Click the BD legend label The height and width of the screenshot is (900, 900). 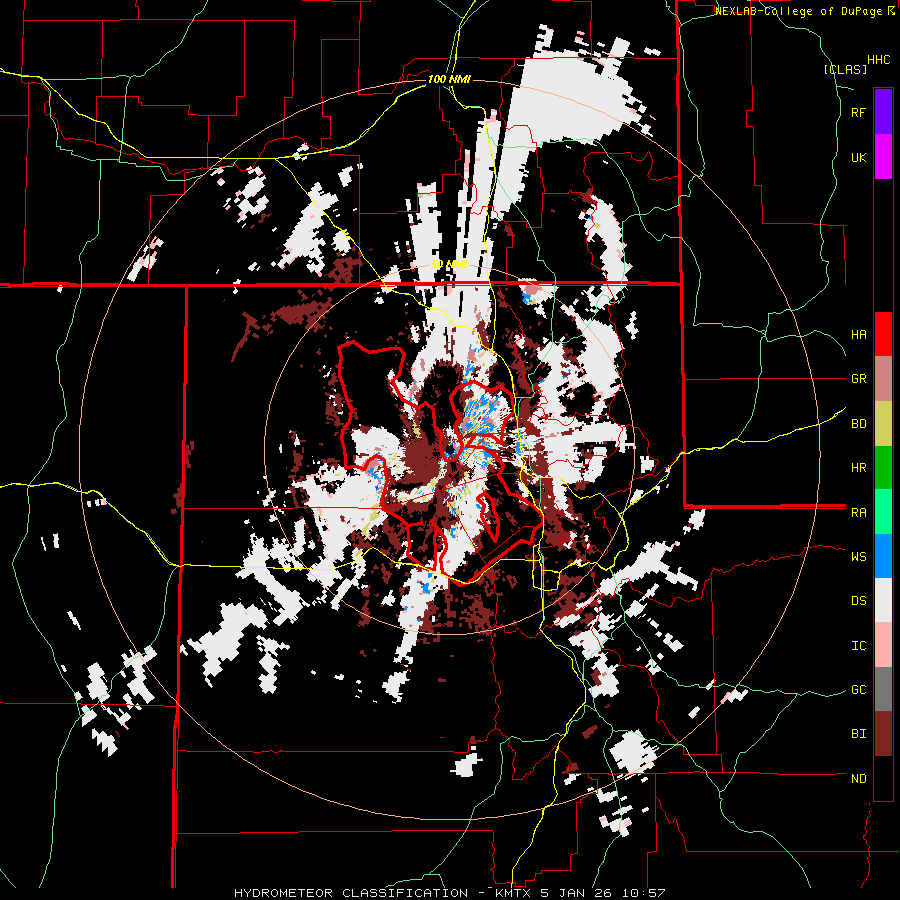click(858, 424)
